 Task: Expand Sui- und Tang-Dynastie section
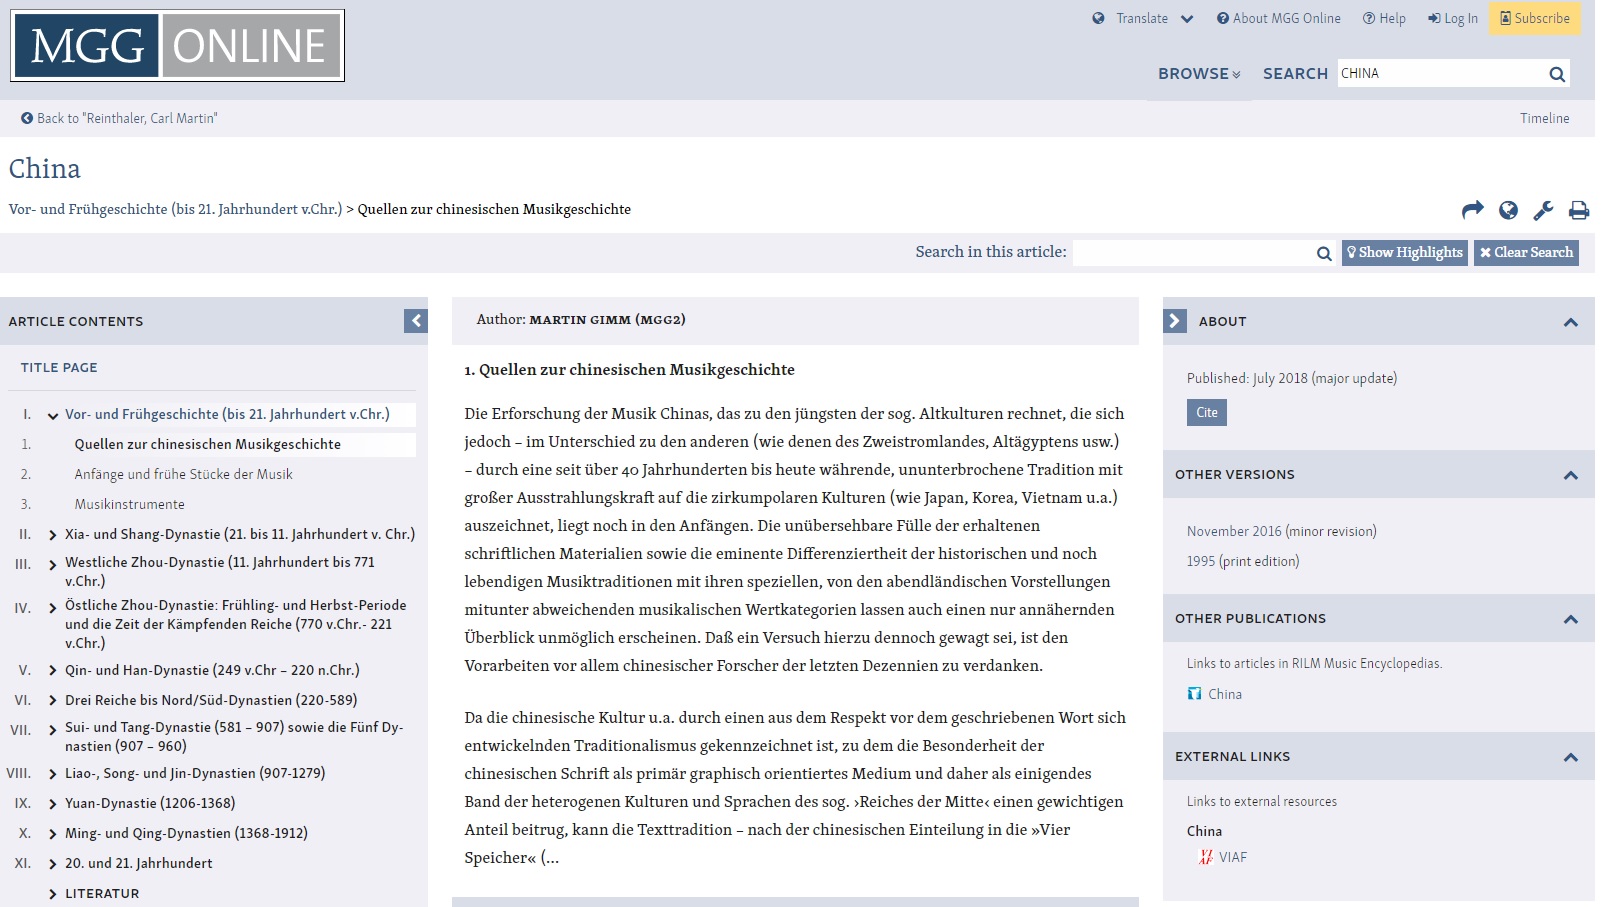pyautogui.click(x=53, y=731)
